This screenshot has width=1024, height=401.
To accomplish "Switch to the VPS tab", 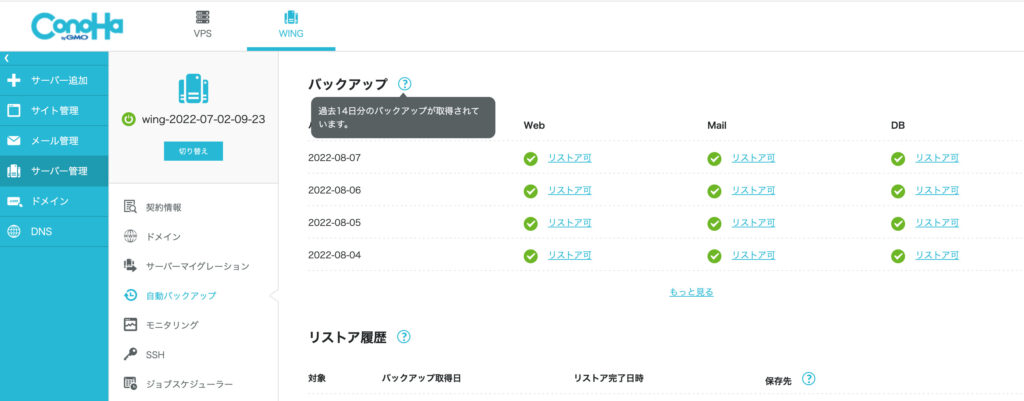I will 203,24.
